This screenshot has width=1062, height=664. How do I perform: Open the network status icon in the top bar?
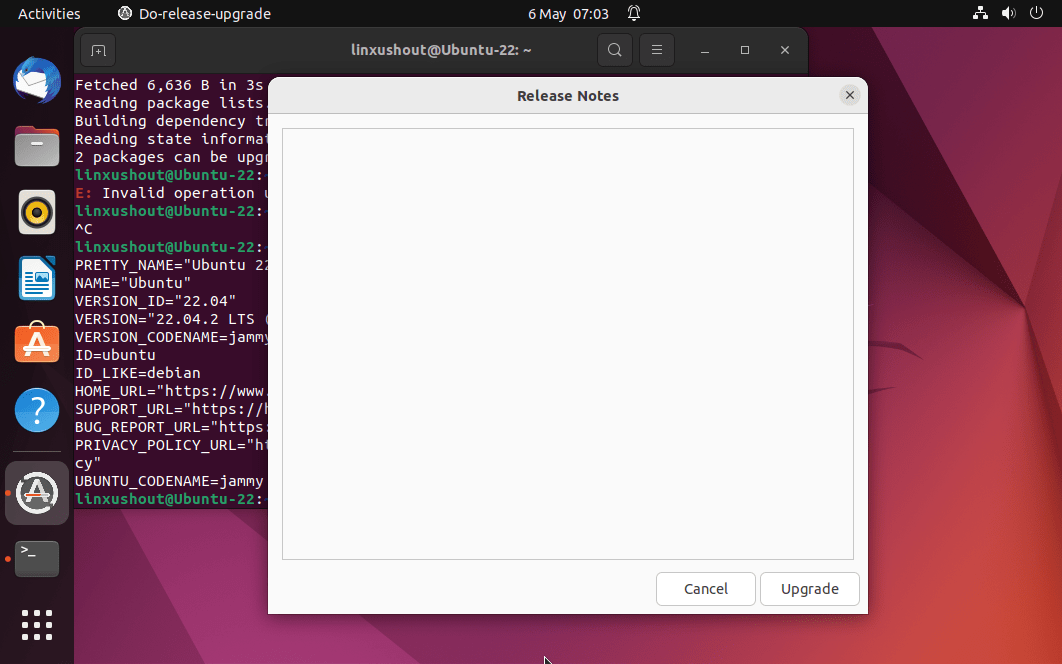pos(980,13)
